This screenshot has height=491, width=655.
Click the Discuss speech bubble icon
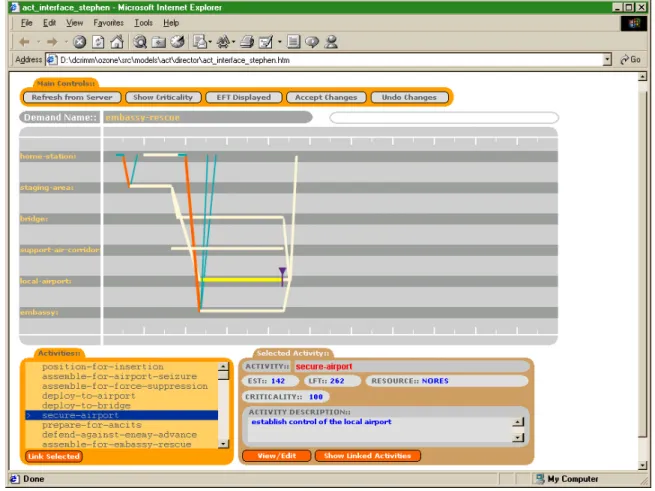point(312,42)
